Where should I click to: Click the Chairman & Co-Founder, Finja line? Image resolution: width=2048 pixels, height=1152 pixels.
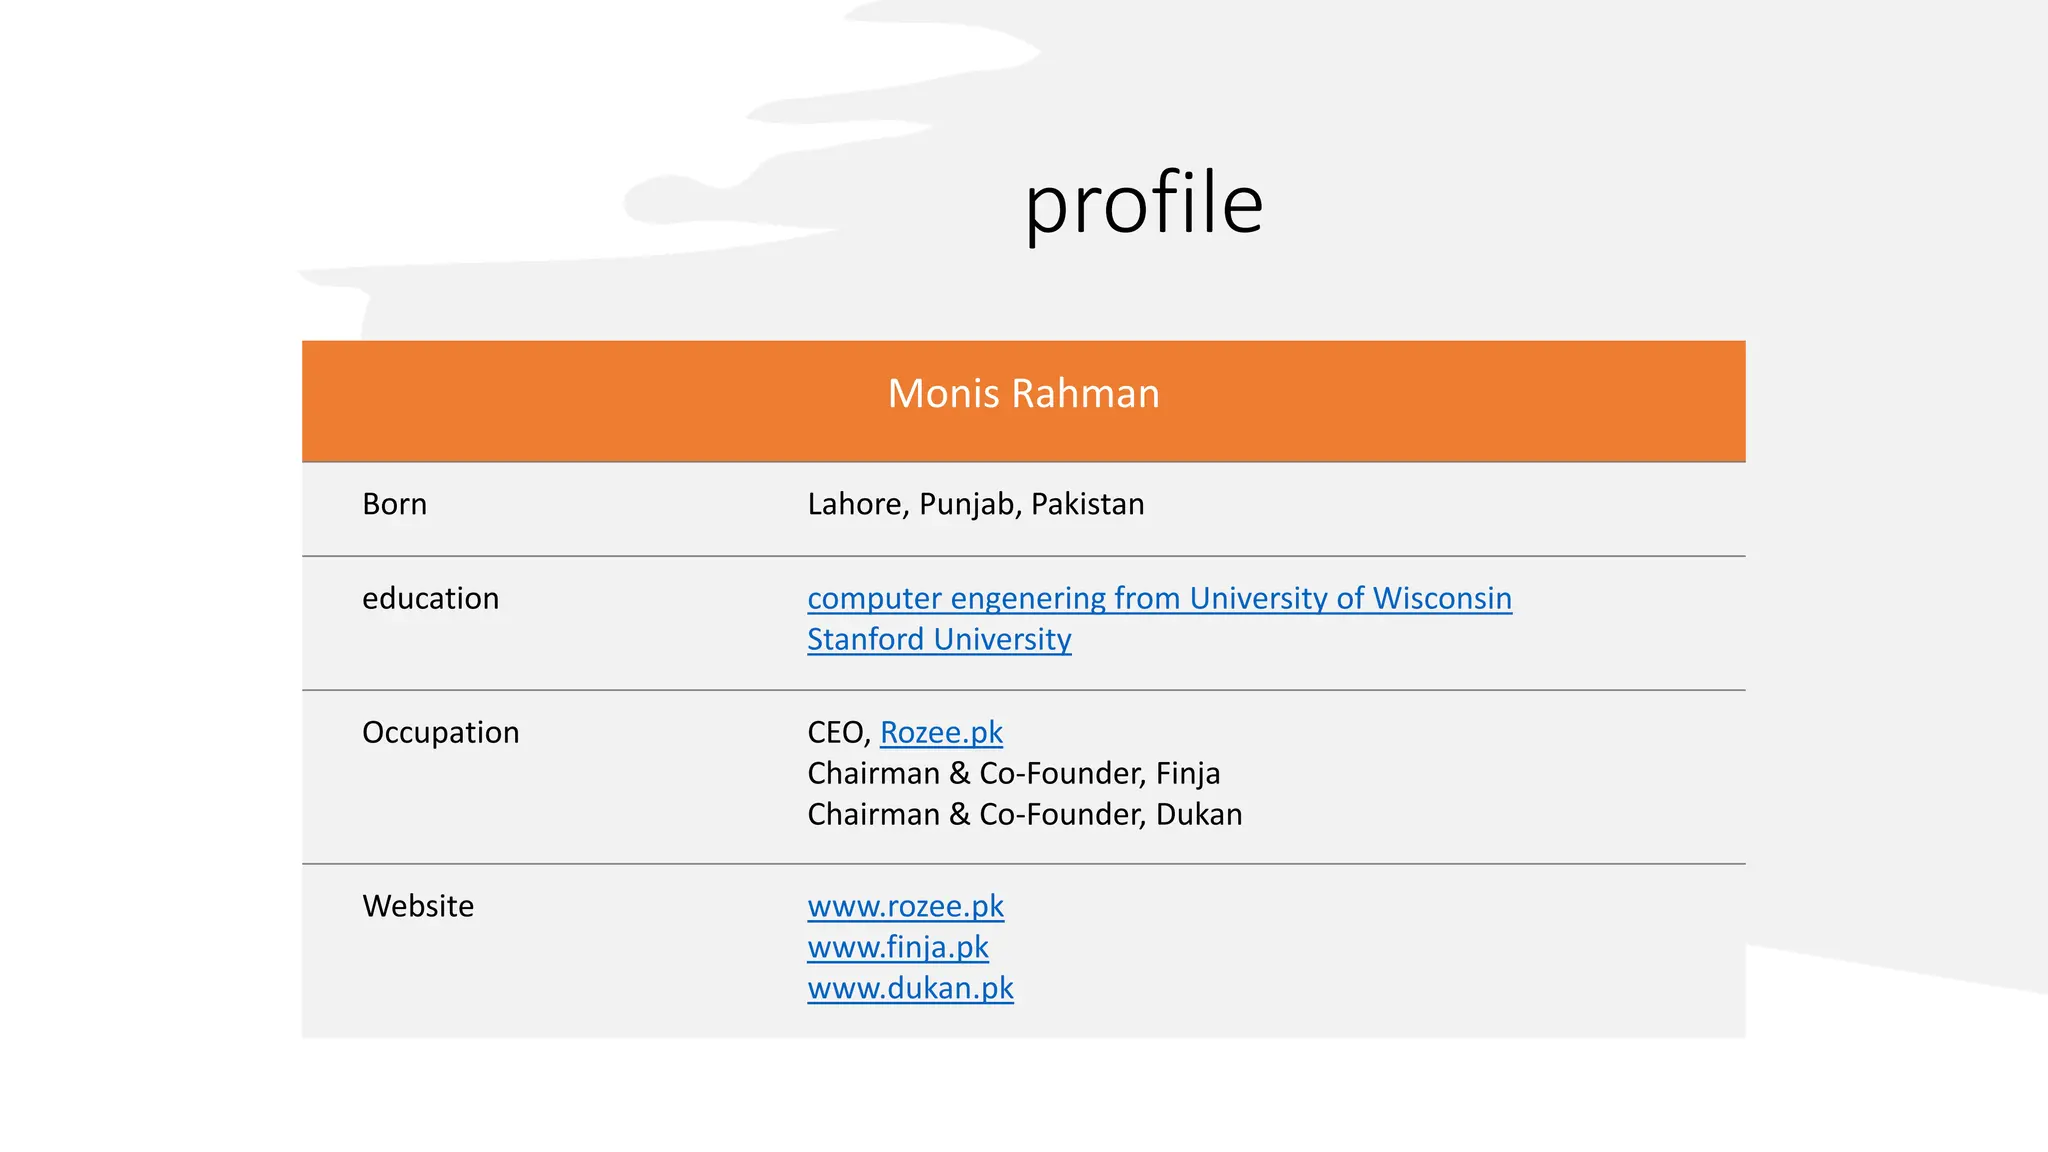[x=1014, y=773]
